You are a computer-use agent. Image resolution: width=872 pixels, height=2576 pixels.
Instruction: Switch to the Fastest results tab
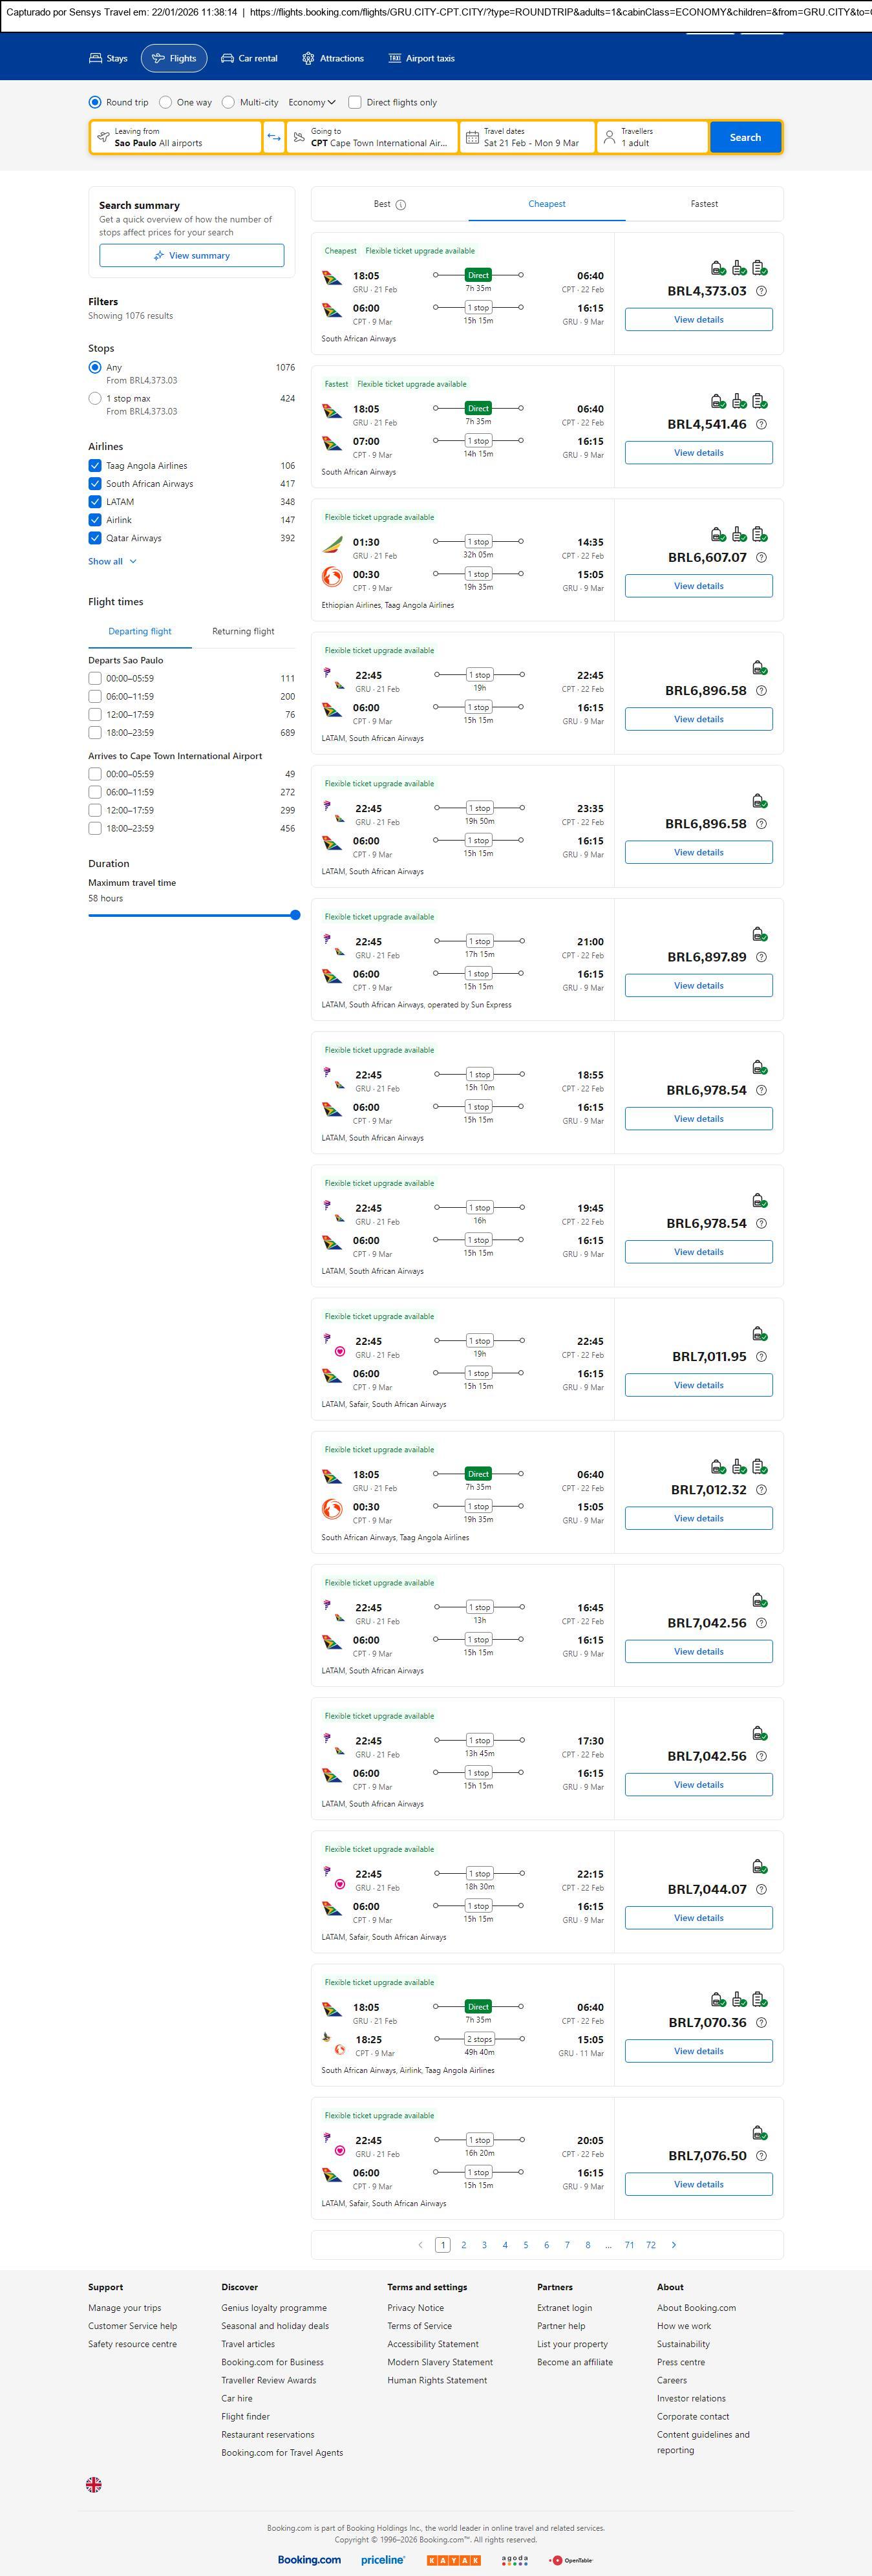click(704, 204)
